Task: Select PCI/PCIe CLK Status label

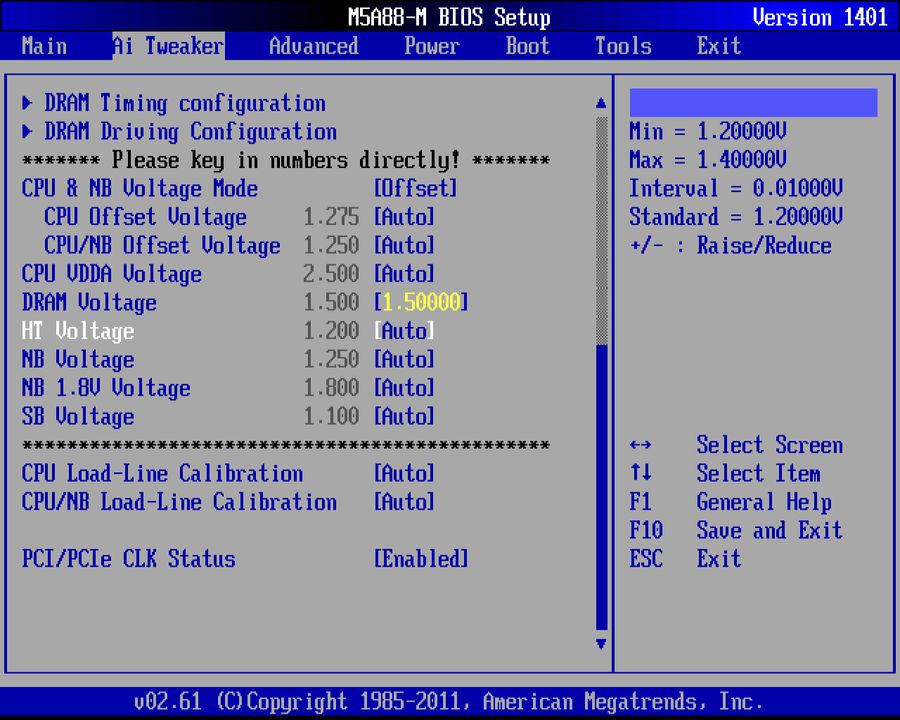Action: [x=129, y=559]
